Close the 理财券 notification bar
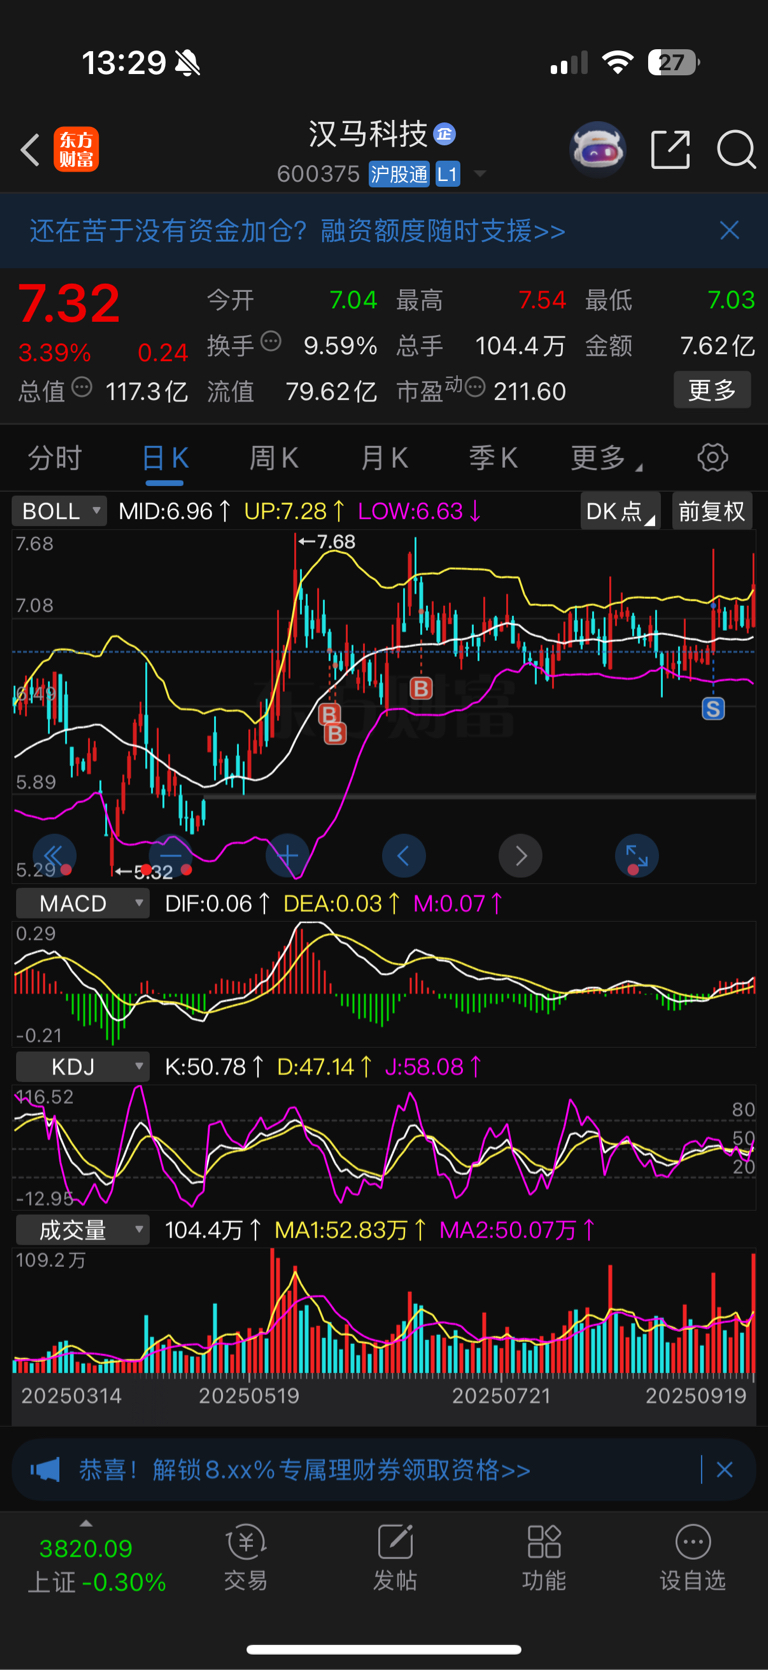Viewport: 768px width, 1670px height. pos(725,1470)
